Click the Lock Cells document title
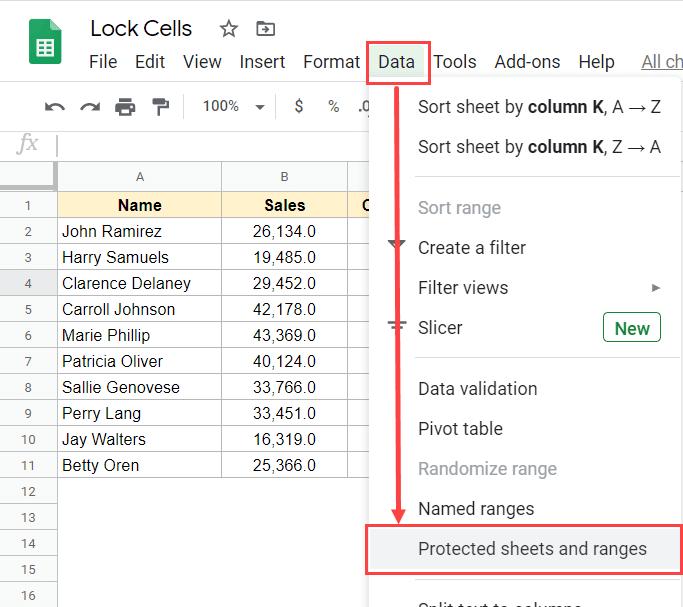683x607 pixels. coord(141,29)
